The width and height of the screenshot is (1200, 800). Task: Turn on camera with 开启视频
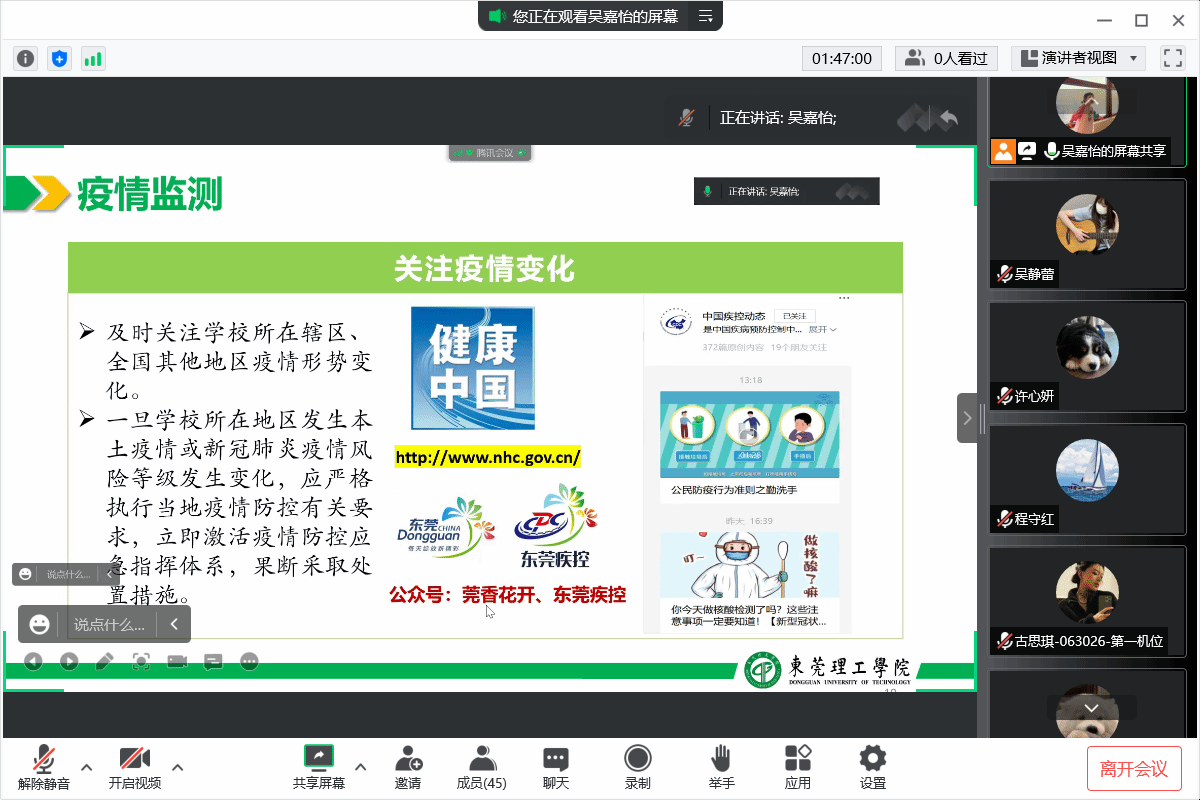point(135,767)
